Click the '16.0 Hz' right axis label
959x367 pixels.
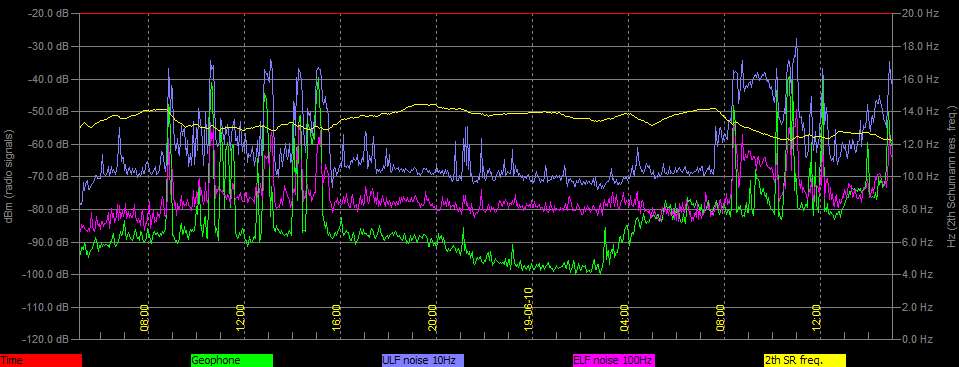click(x=920, y=79)
